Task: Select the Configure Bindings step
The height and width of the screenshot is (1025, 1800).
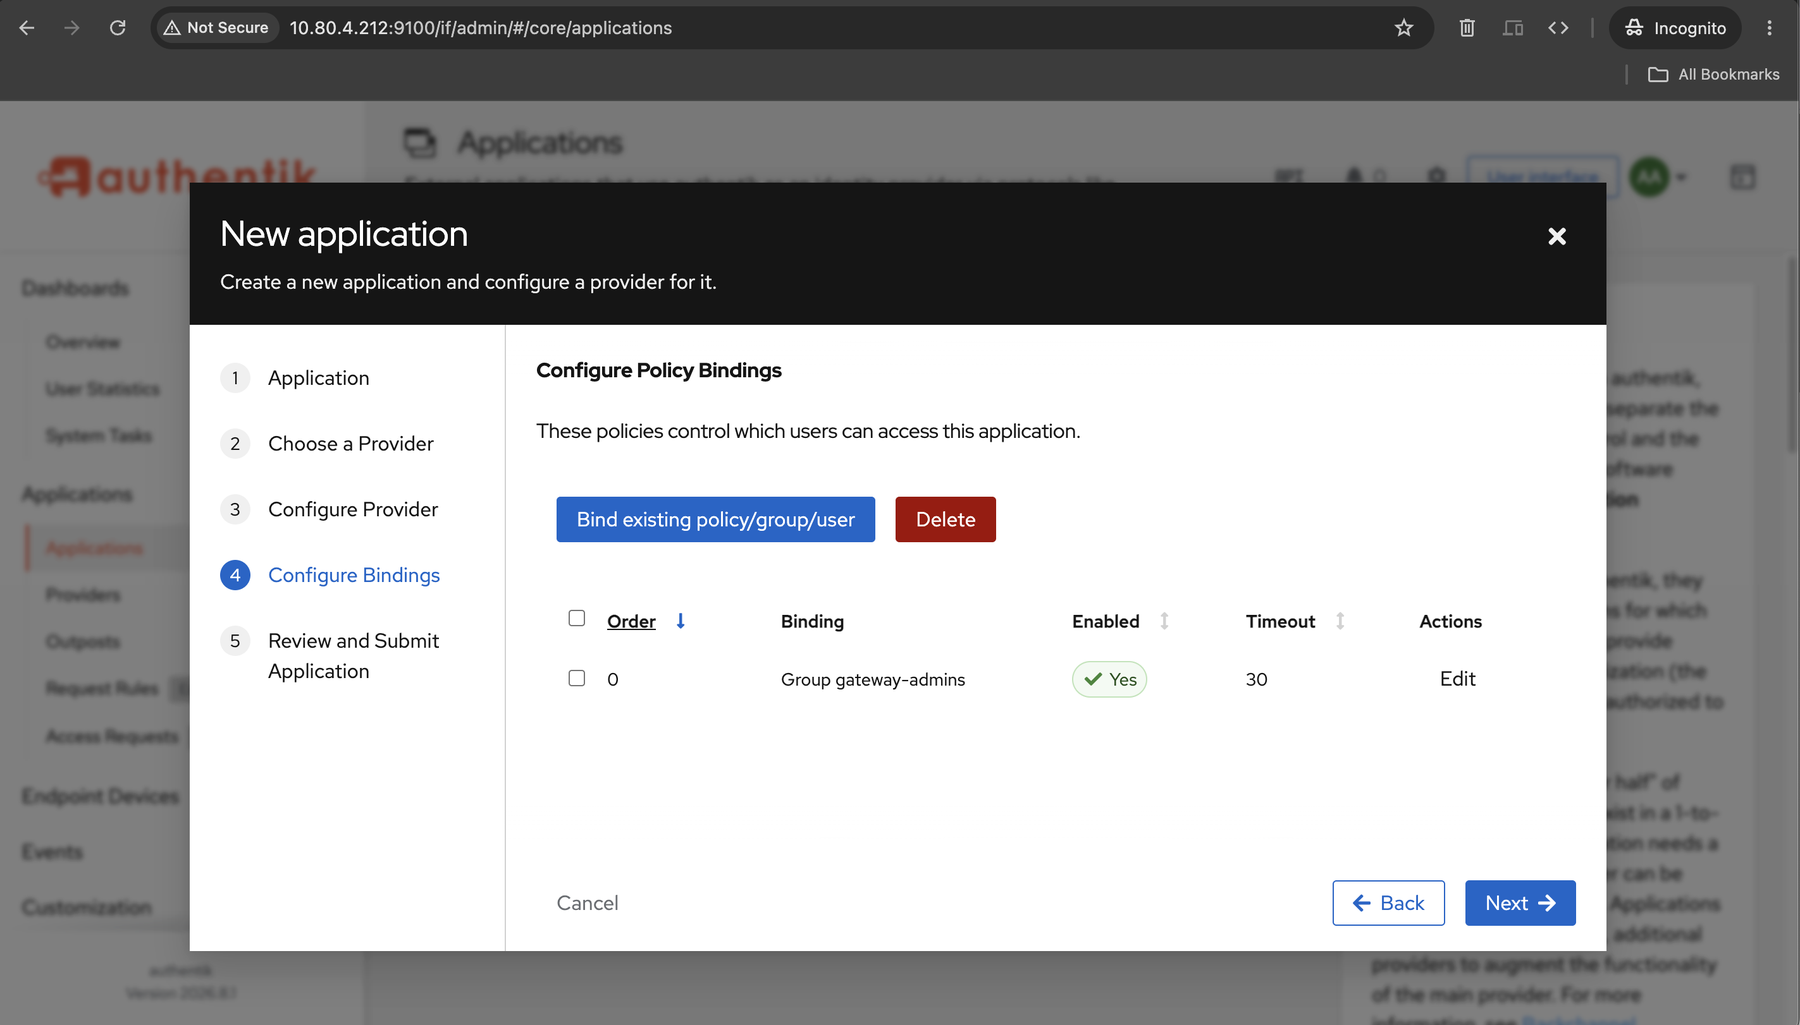Action: click(x=354, y=575)
